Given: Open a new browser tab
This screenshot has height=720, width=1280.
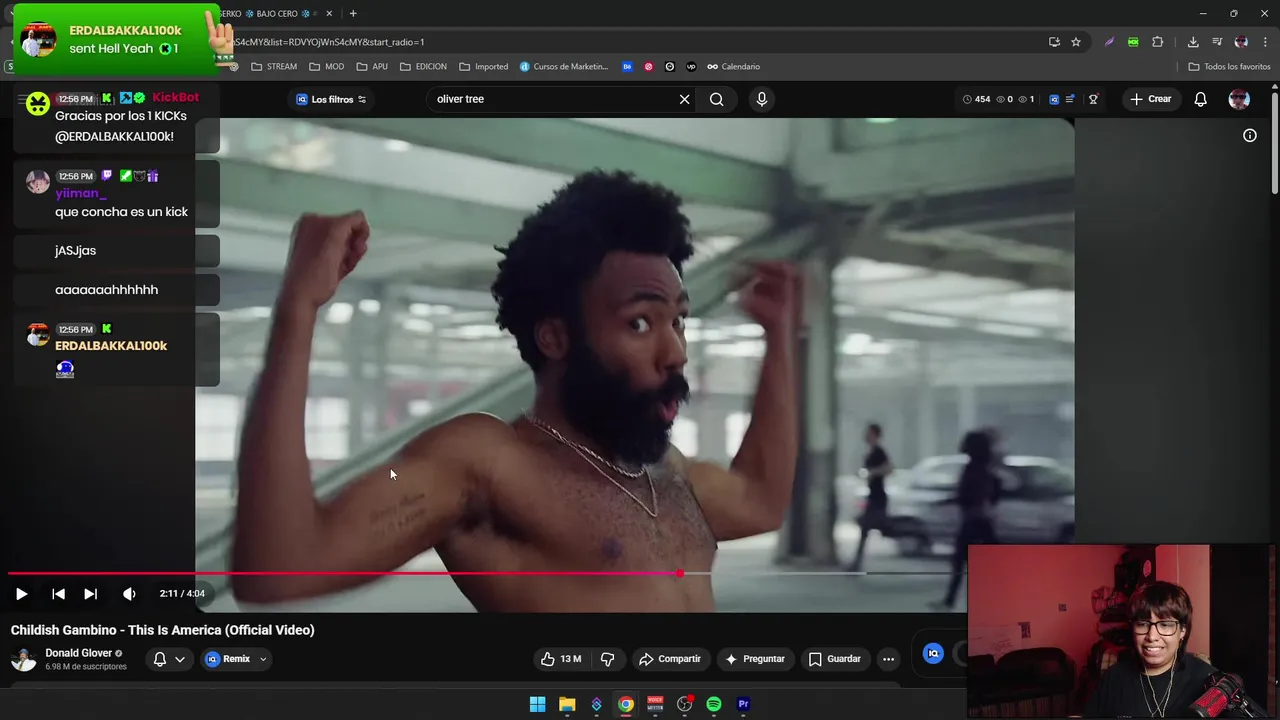Looking at the screenshot, I should click(x=353, y=13).
